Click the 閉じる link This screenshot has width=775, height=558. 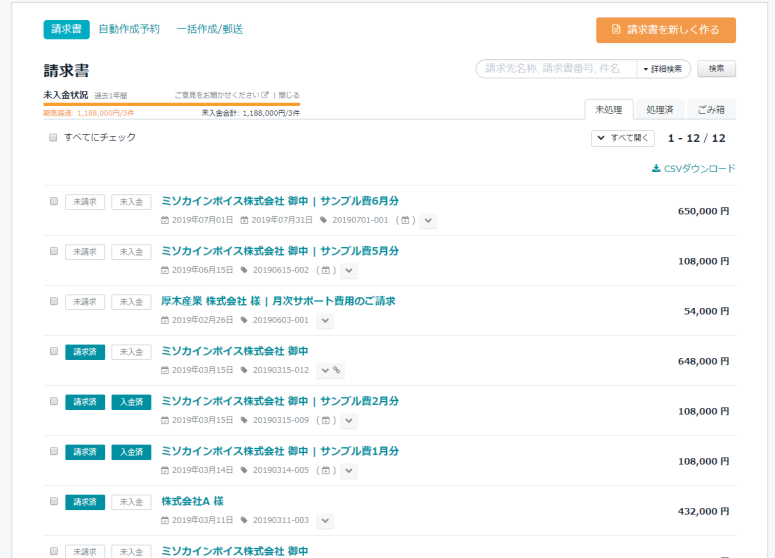click(289, 95)
